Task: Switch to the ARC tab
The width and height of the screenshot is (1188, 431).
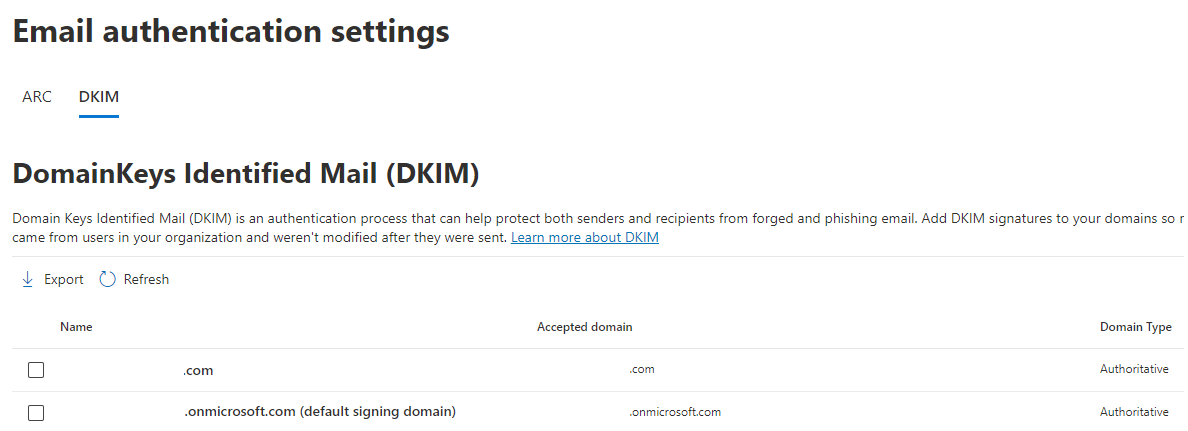Action: click(x=37, y=97)
